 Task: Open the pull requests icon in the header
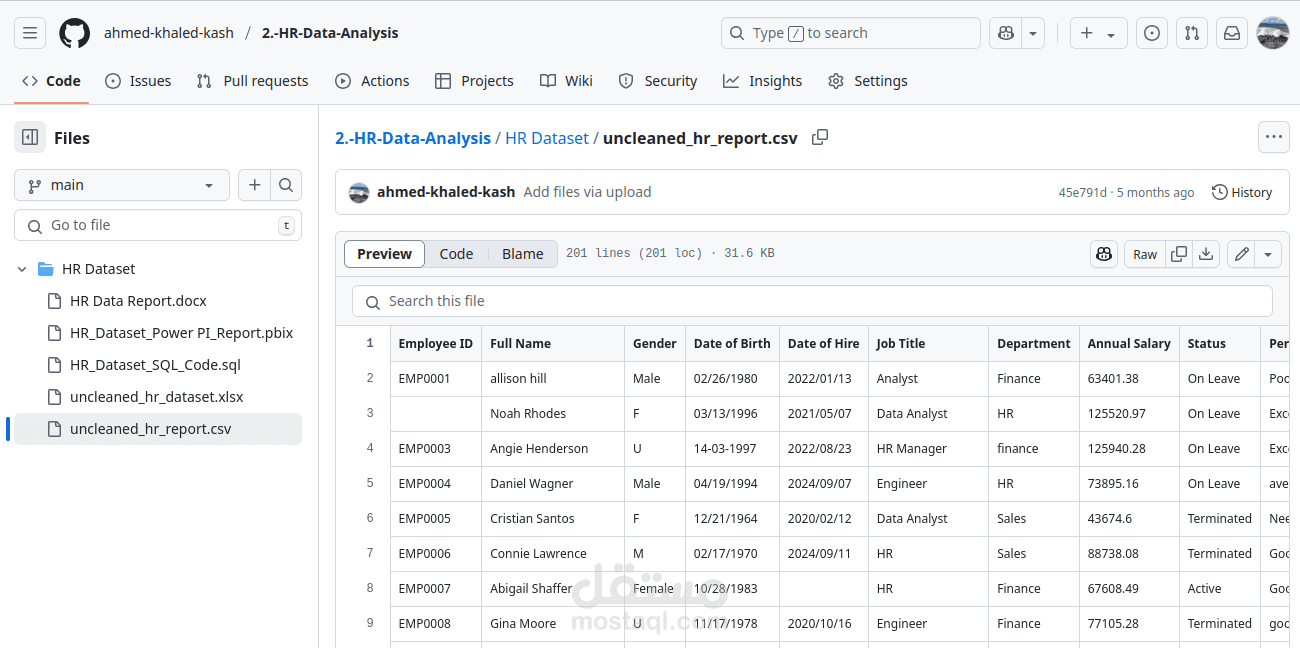tap(1192, 33)
